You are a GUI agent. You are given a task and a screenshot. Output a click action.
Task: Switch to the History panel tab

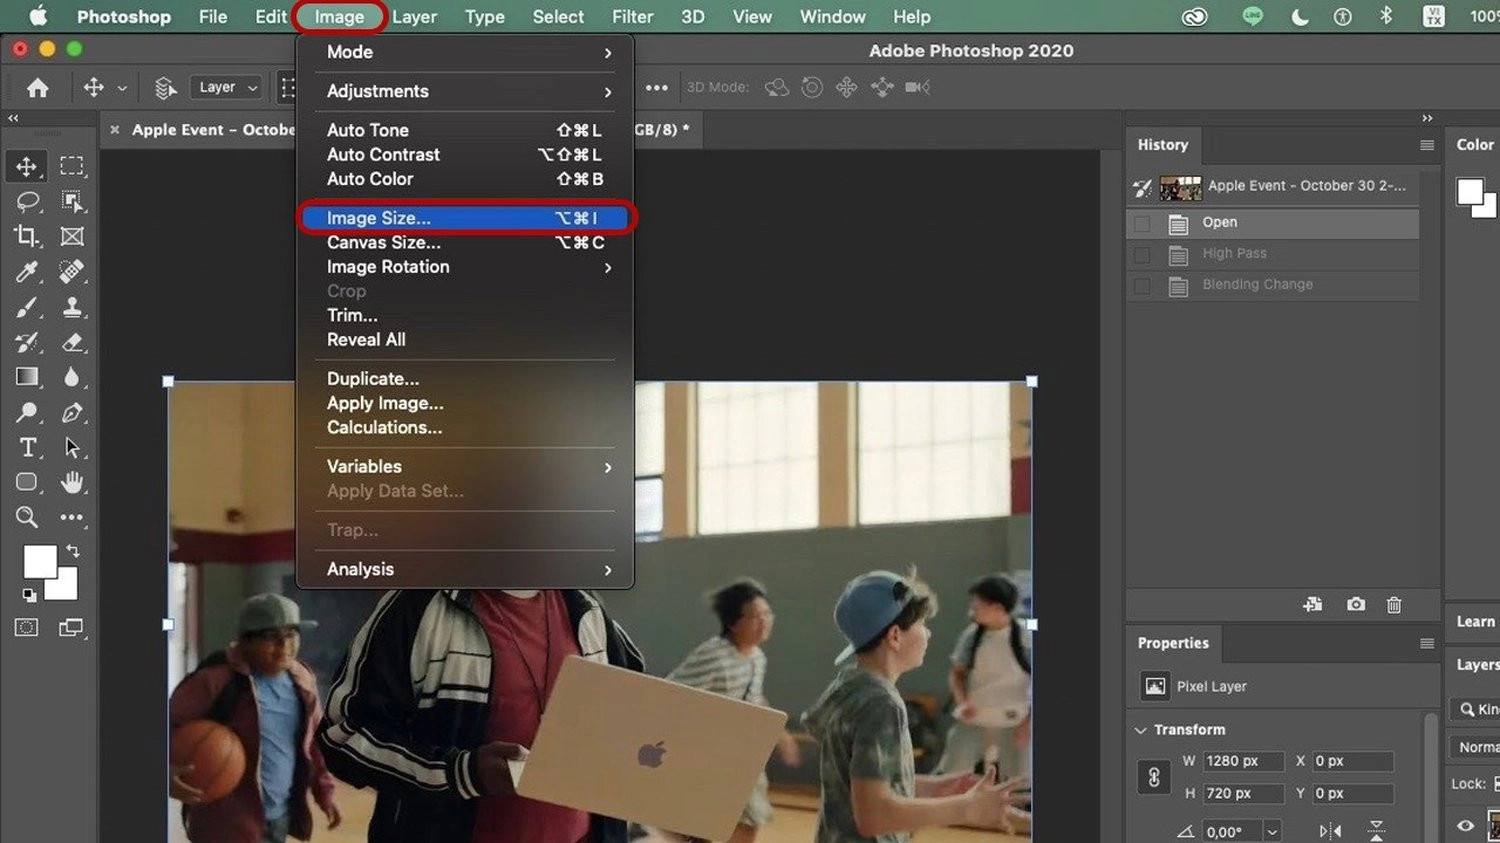[x=1163, y=145]
